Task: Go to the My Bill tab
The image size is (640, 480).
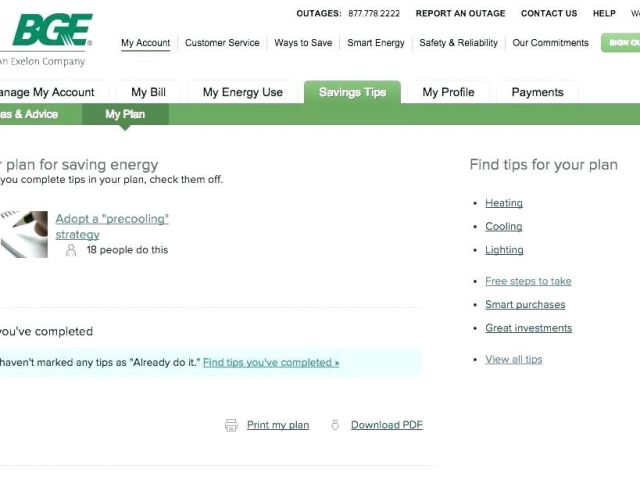Action: point(148,92)
